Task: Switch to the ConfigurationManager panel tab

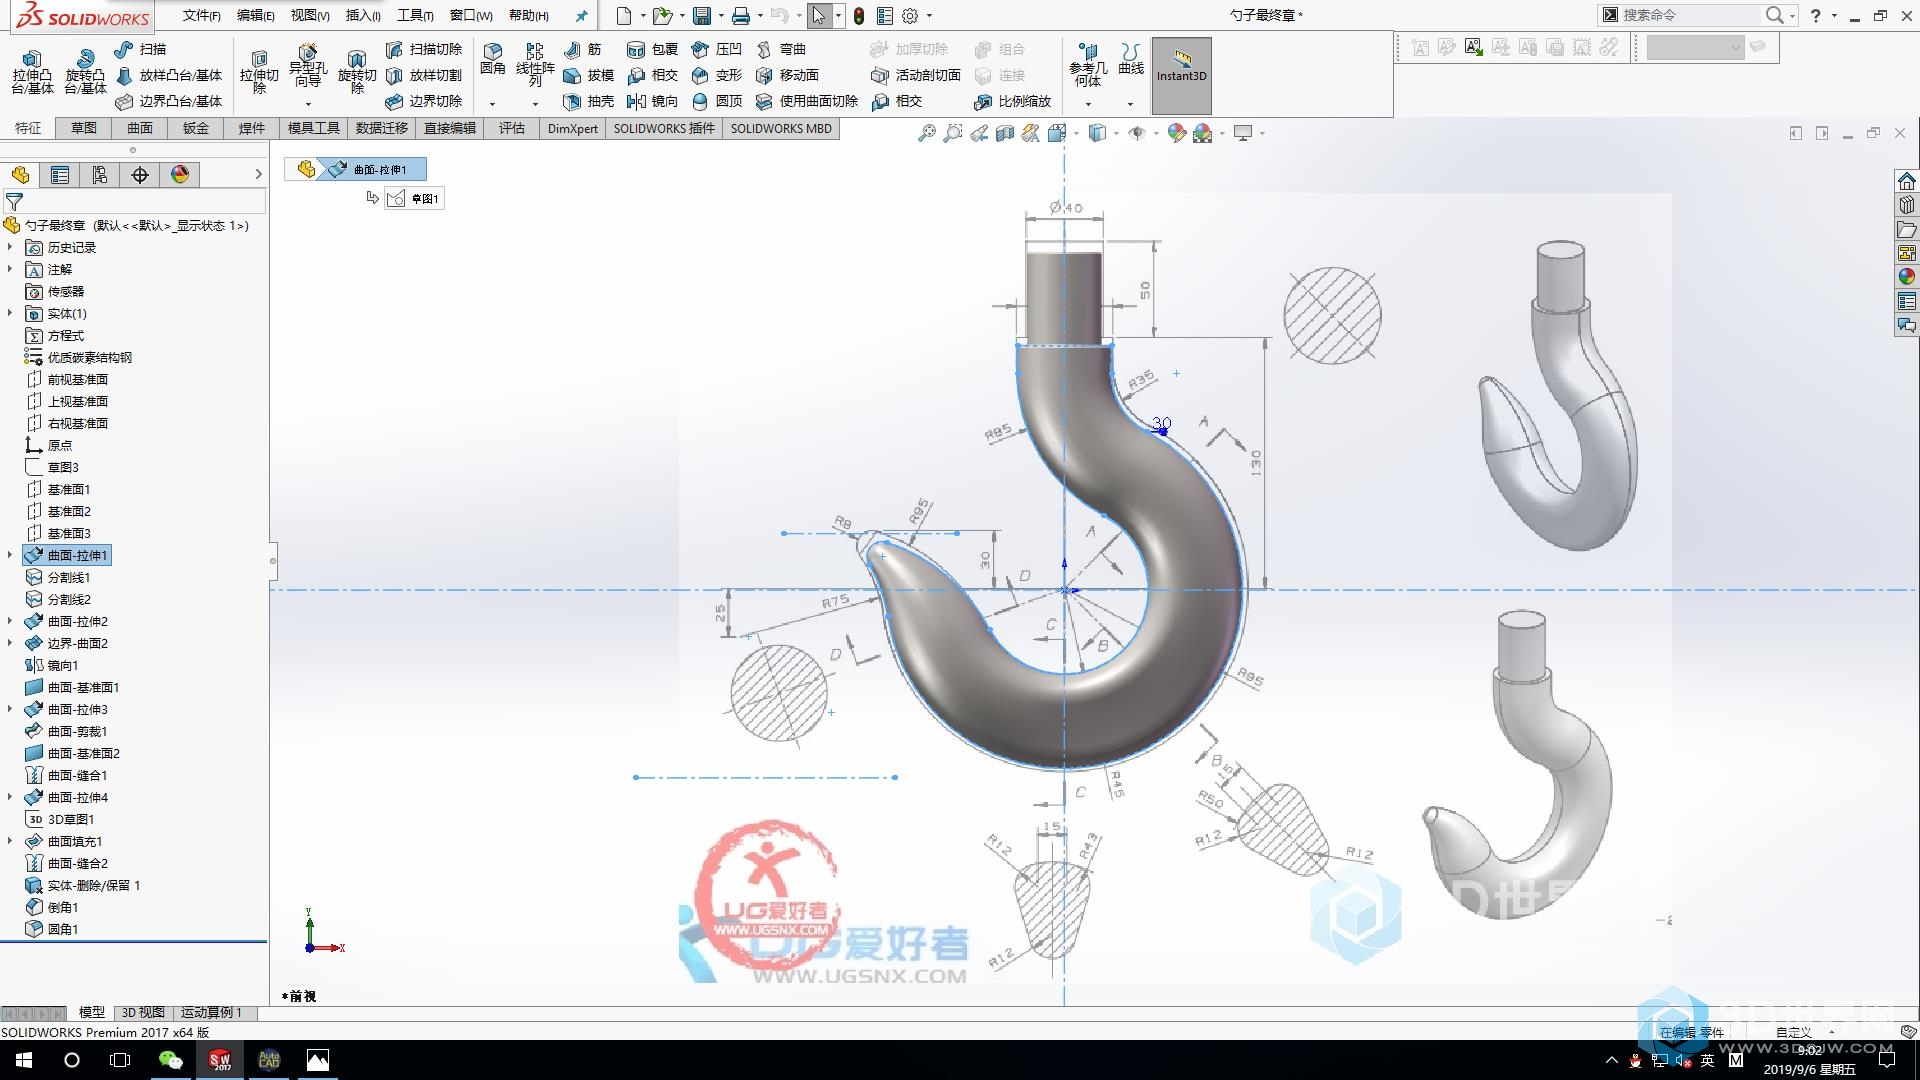Action: tap(100, 175)
